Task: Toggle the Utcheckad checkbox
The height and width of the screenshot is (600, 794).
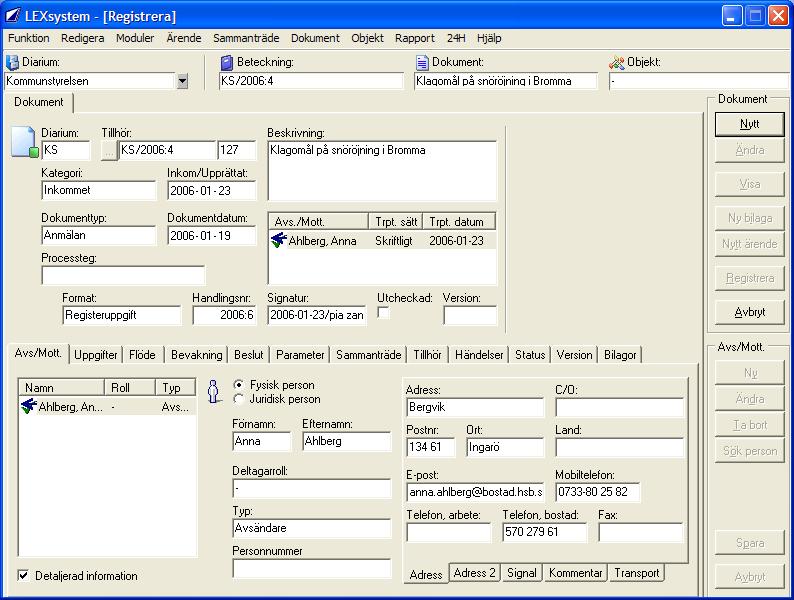Action: [384, 313]
